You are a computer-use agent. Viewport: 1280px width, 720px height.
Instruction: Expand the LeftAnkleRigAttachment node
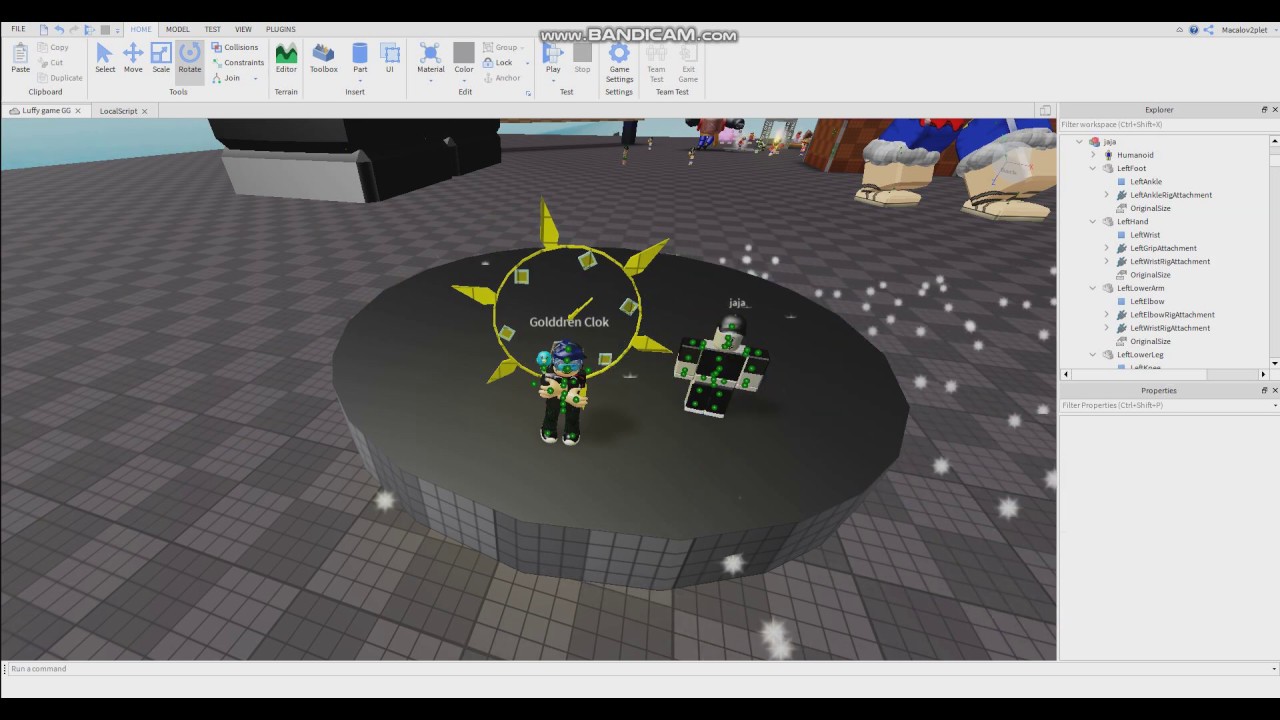[x=1107, y=195]
